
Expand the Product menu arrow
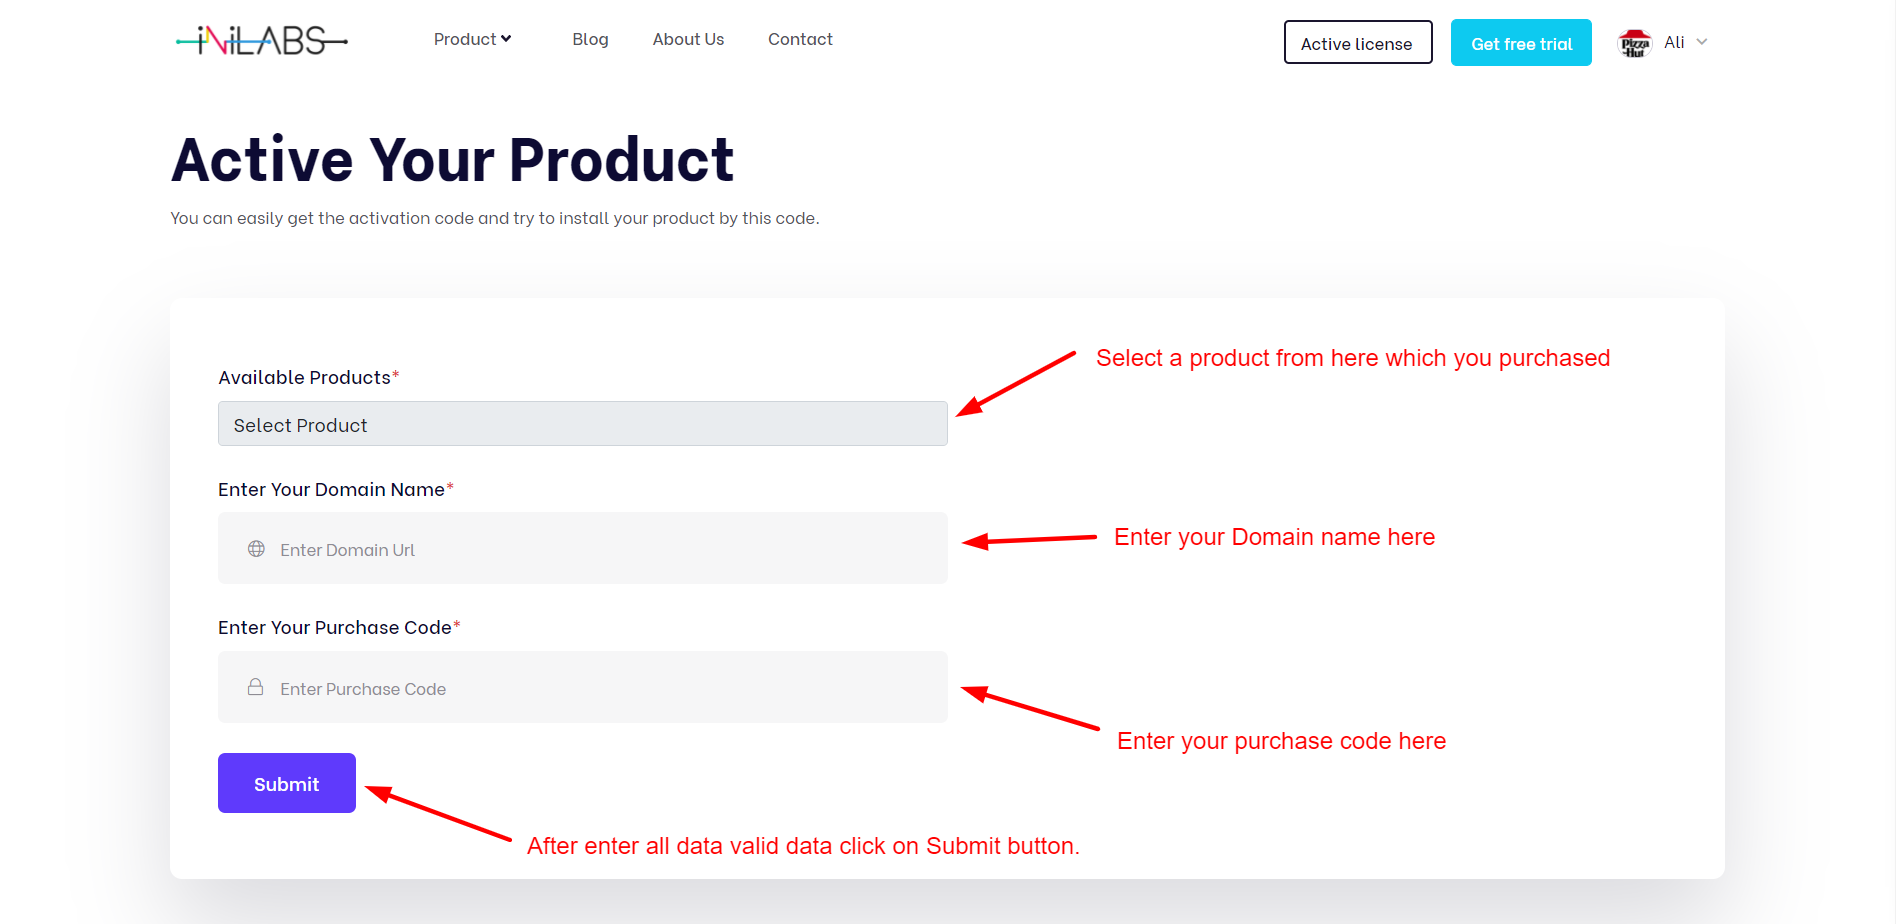click(x=507, y=39)
